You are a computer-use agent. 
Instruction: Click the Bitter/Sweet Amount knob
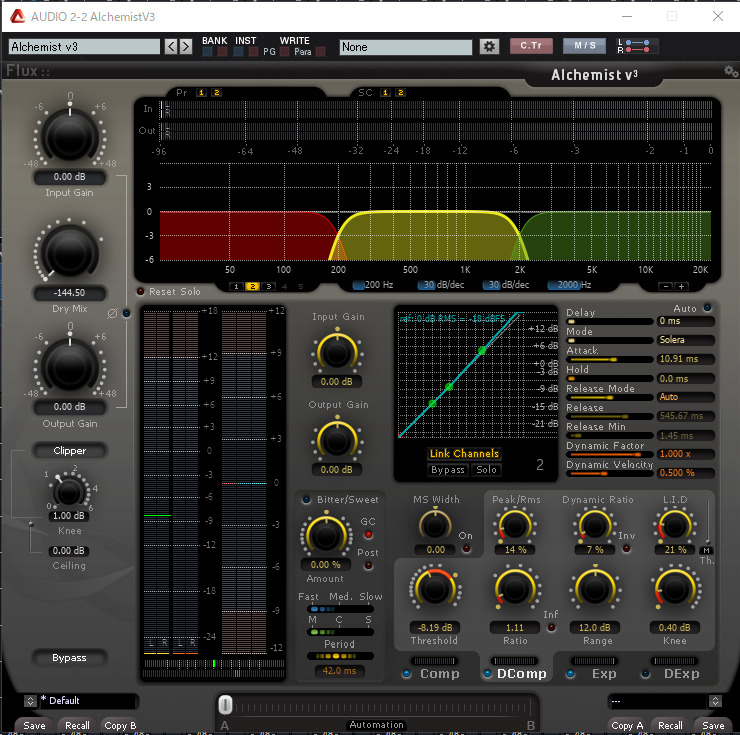(x=326, y=536)
